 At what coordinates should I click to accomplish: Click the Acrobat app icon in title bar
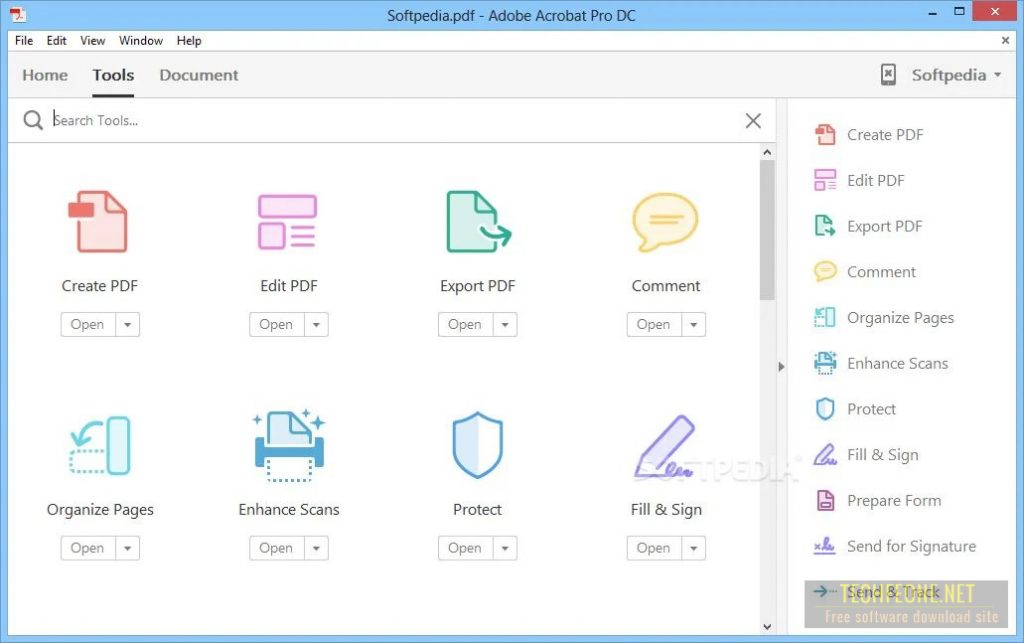17,14
